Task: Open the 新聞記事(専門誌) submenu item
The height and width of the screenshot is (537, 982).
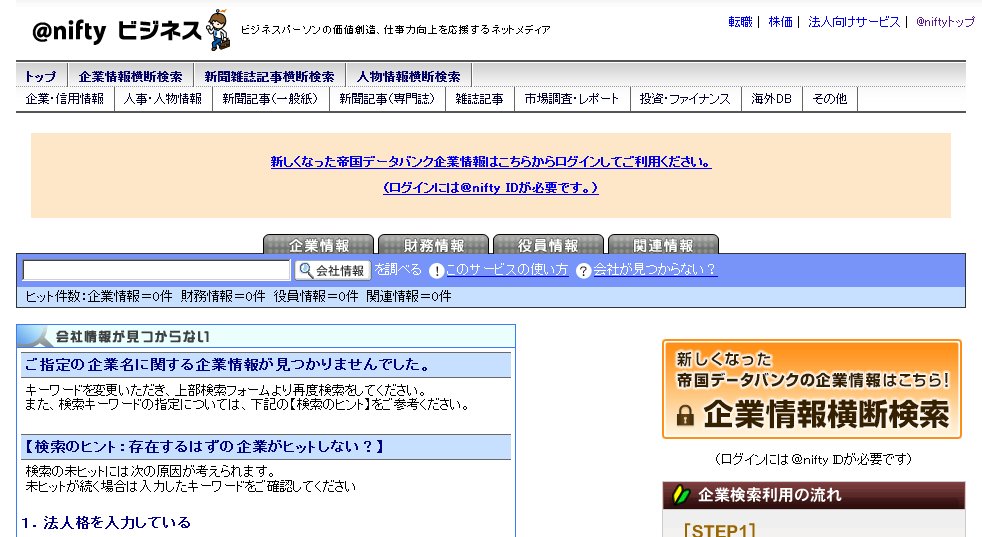Action: tap(387, 99)
